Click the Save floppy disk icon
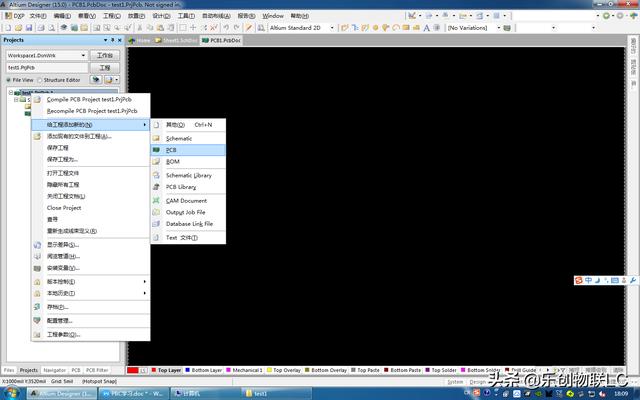 pos(29,28)
